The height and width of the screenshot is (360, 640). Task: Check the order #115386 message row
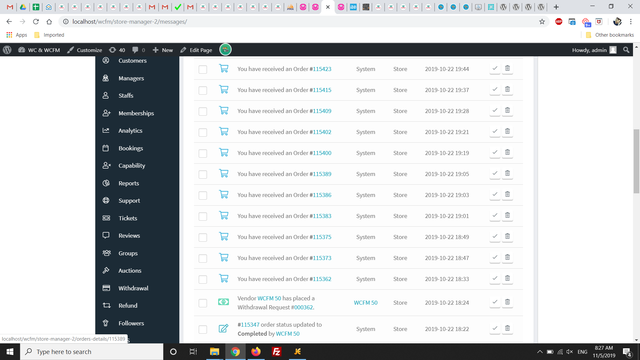point(203,196)
